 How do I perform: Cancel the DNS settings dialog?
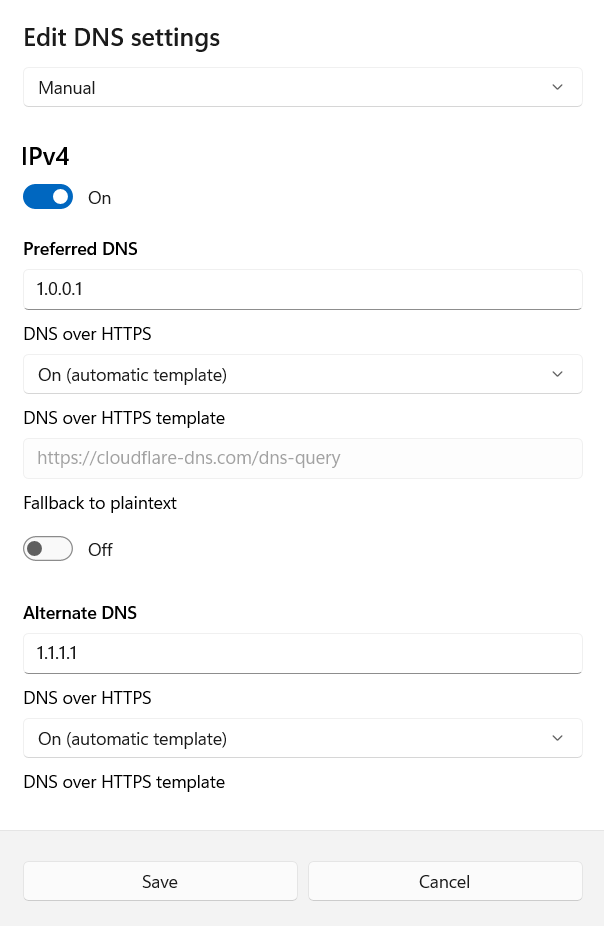(x=445, y=881)
